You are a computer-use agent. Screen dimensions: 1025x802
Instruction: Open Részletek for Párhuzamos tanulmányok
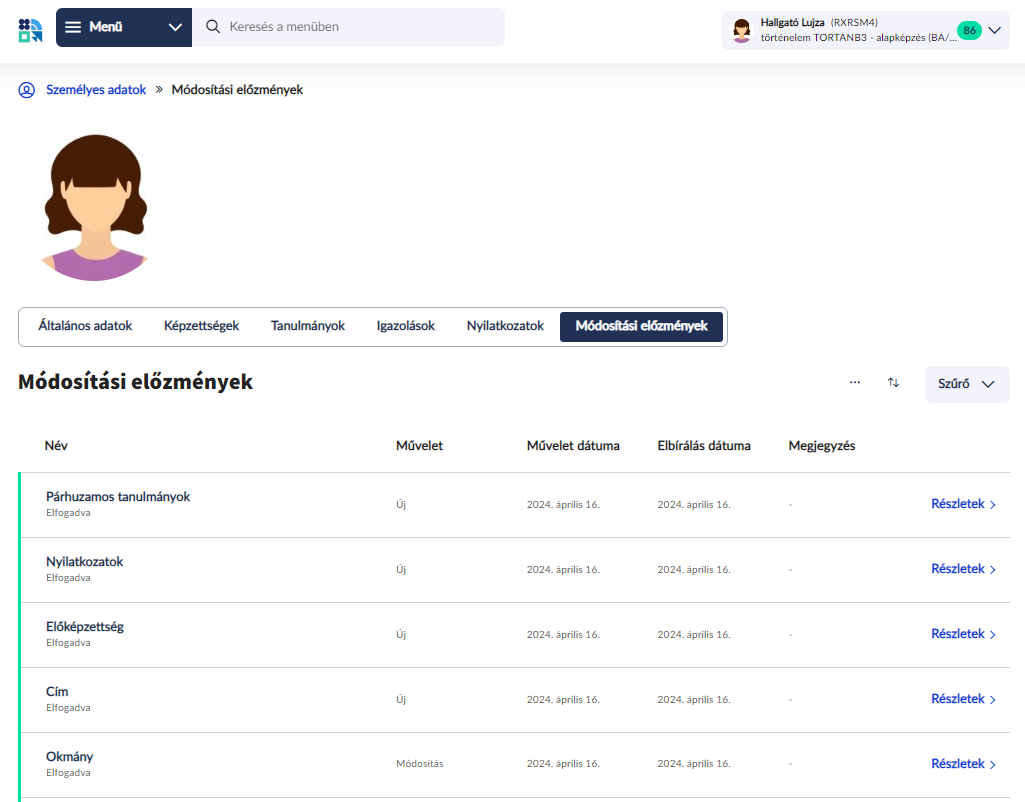point(963,504)
